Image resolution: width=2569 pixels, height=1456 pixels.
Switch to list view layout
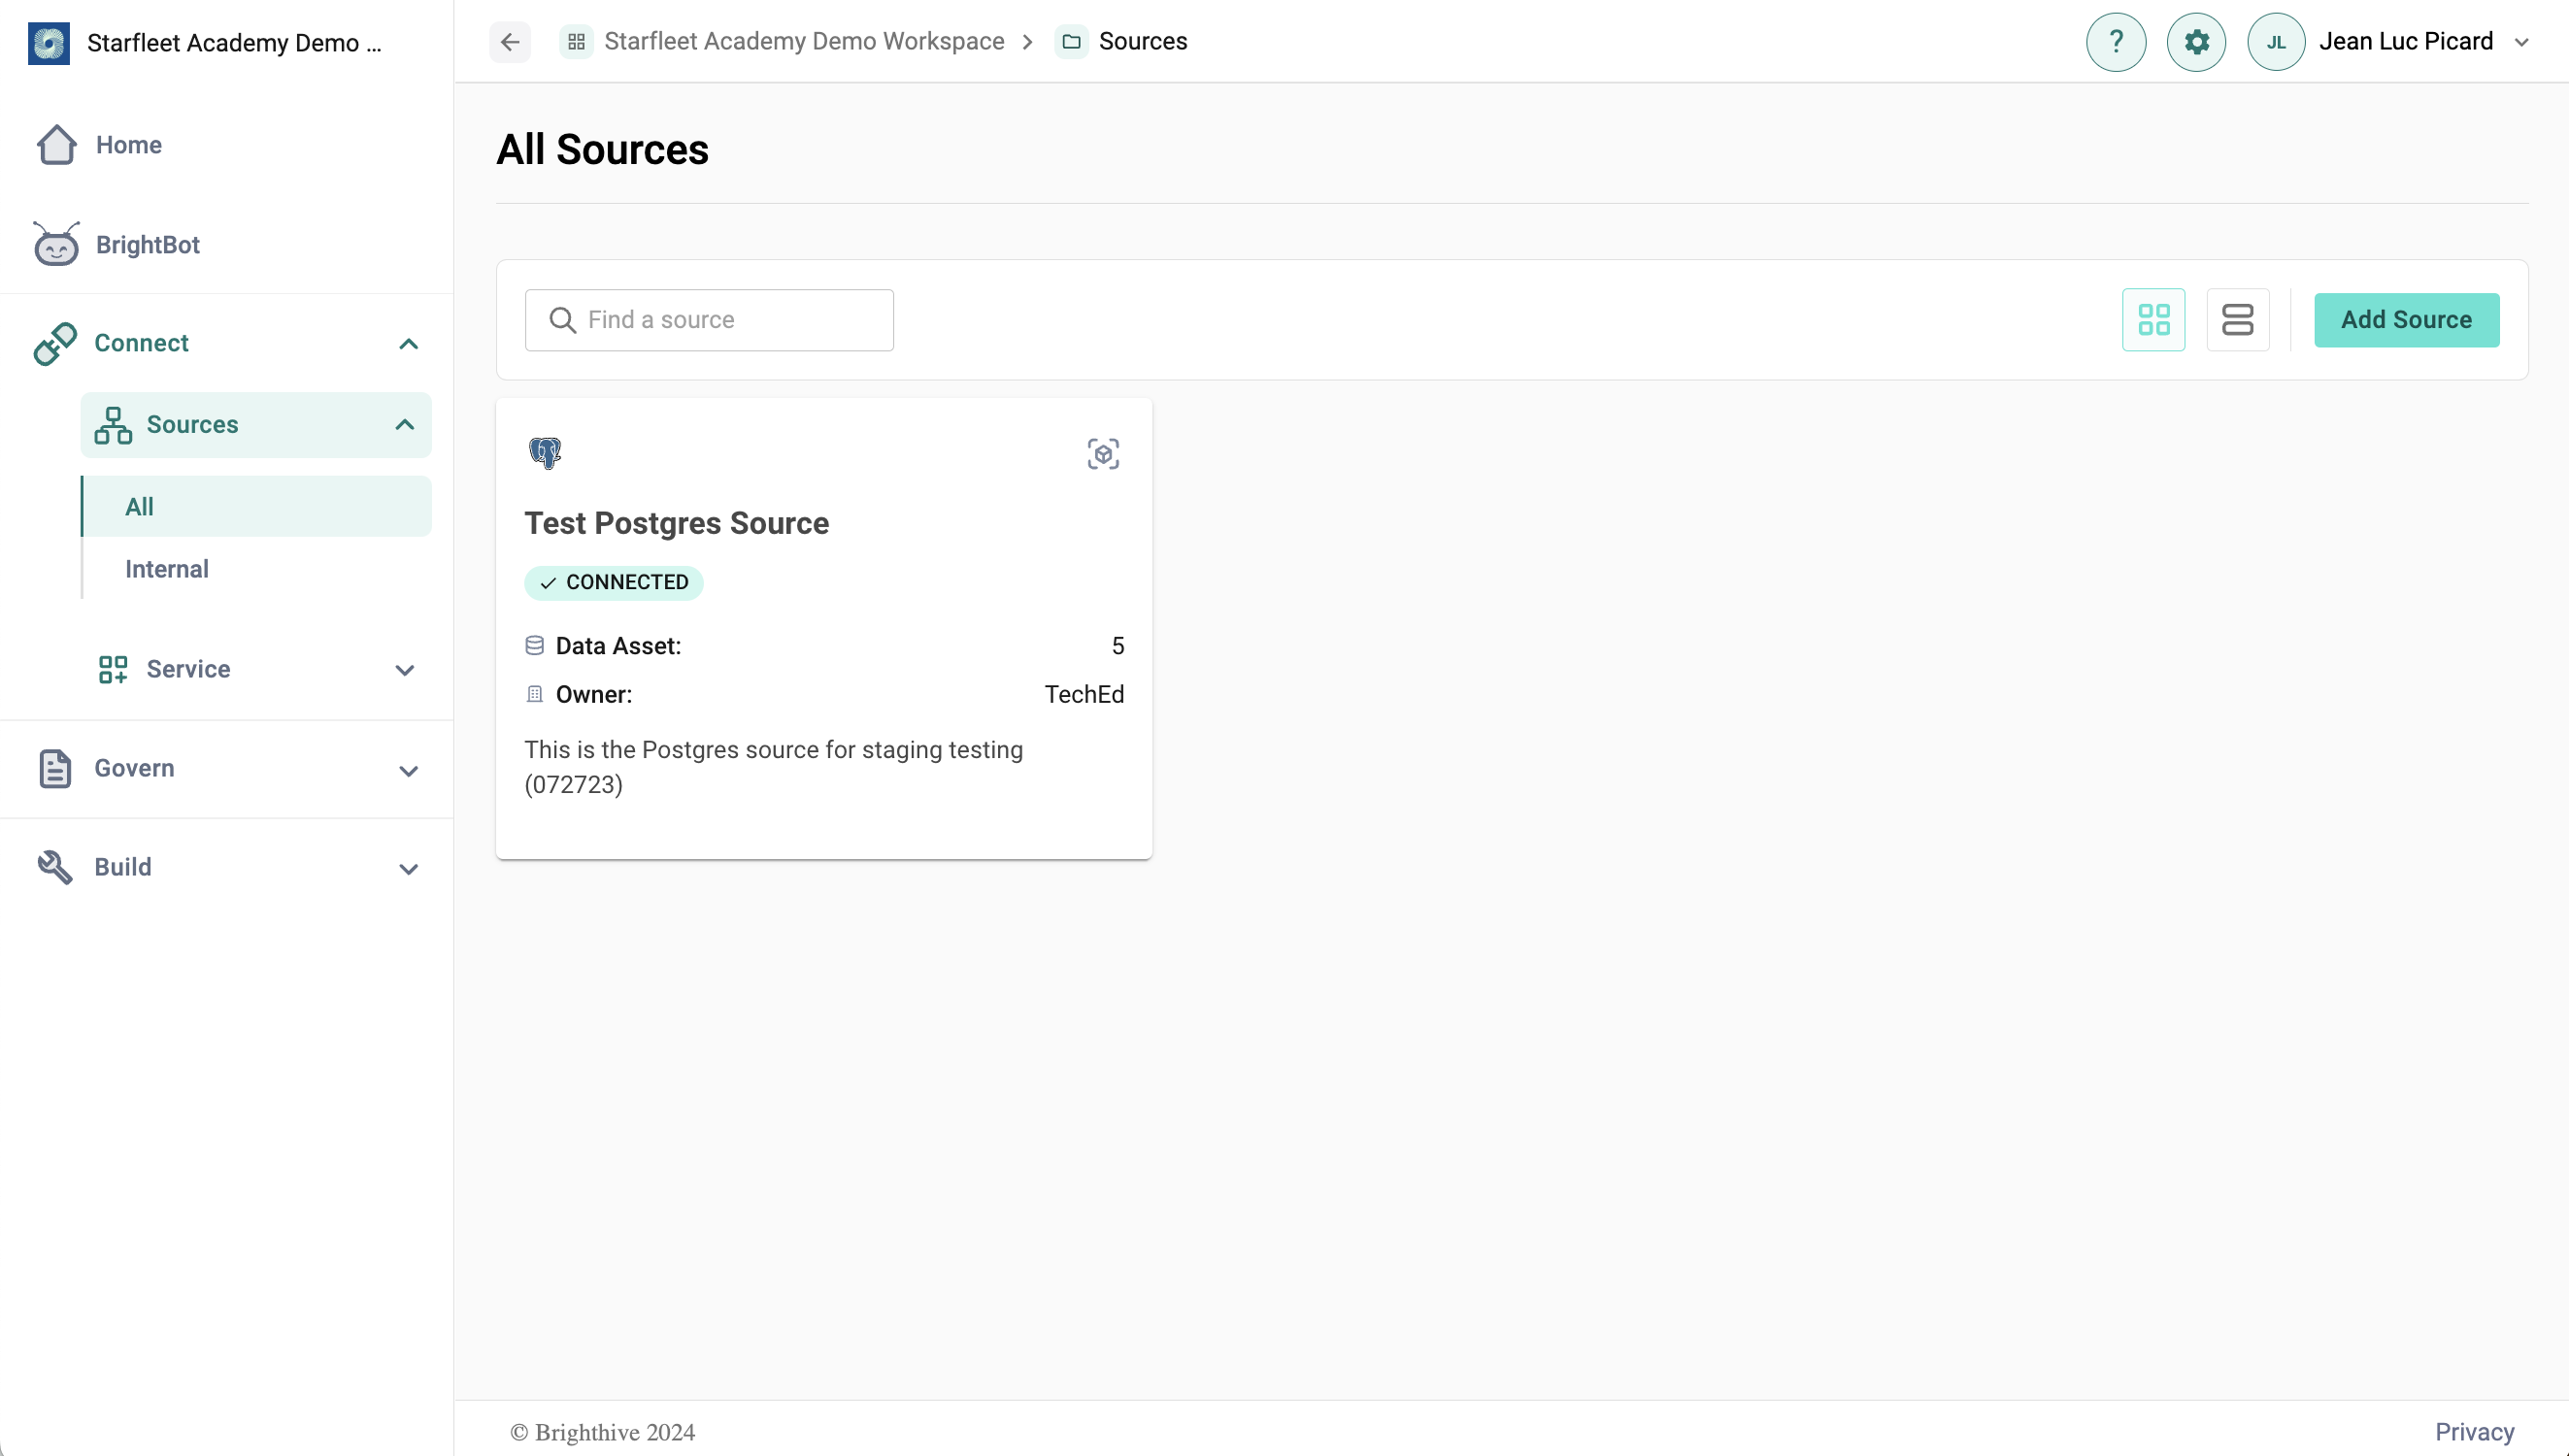[2237, 320]
